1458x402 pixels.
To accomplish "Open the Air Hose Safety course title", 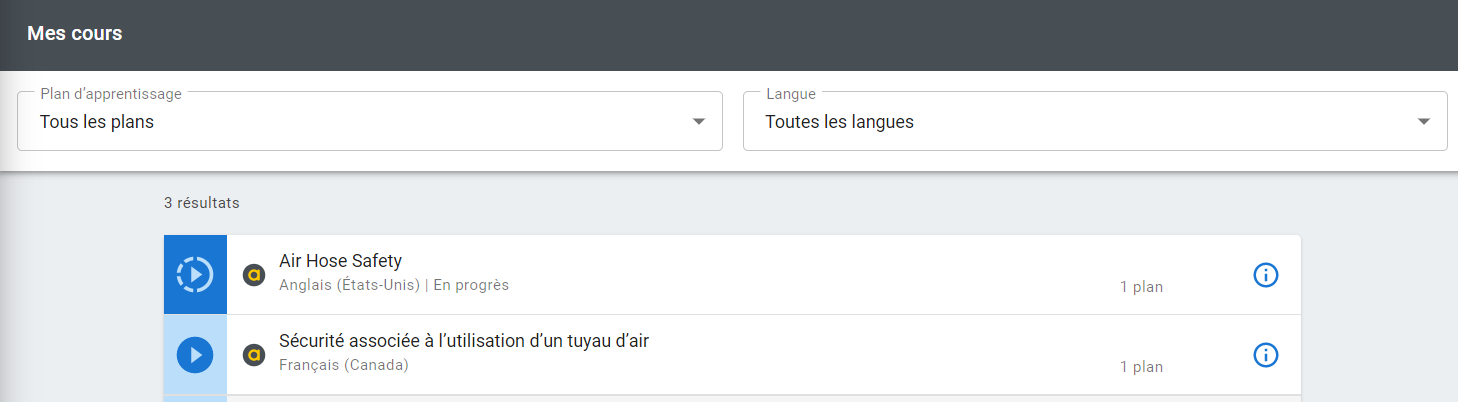I will pyautogui.click(x=340, y=261).
